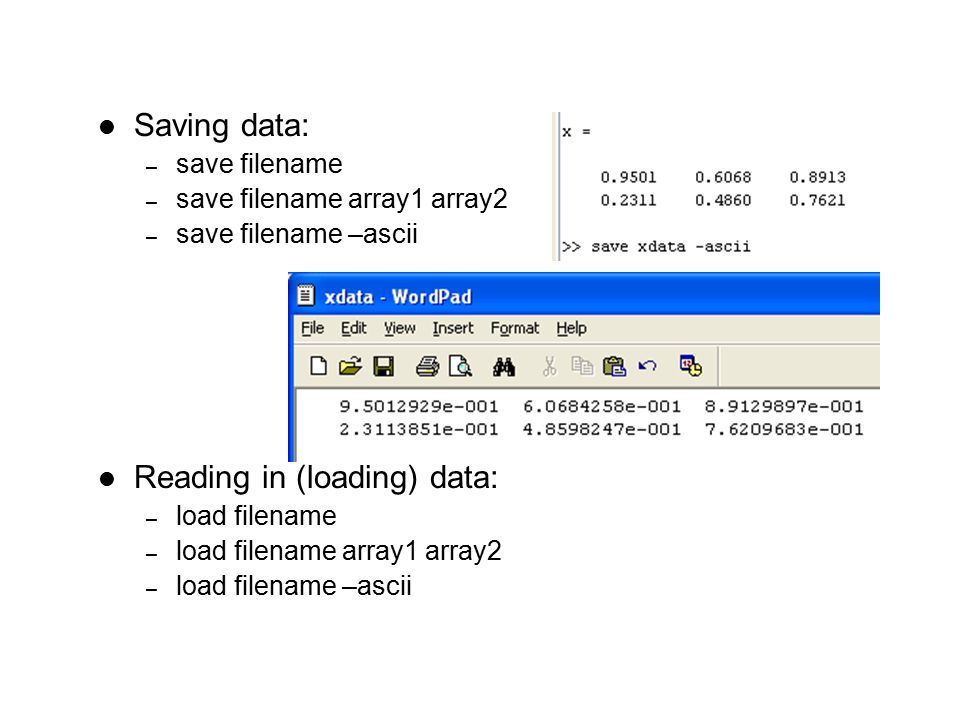Image resolution: width=960 pixels, height=720 pixels.
Task: Click value 8.9129897e-001 in WordPad
Action: point(784,407)
